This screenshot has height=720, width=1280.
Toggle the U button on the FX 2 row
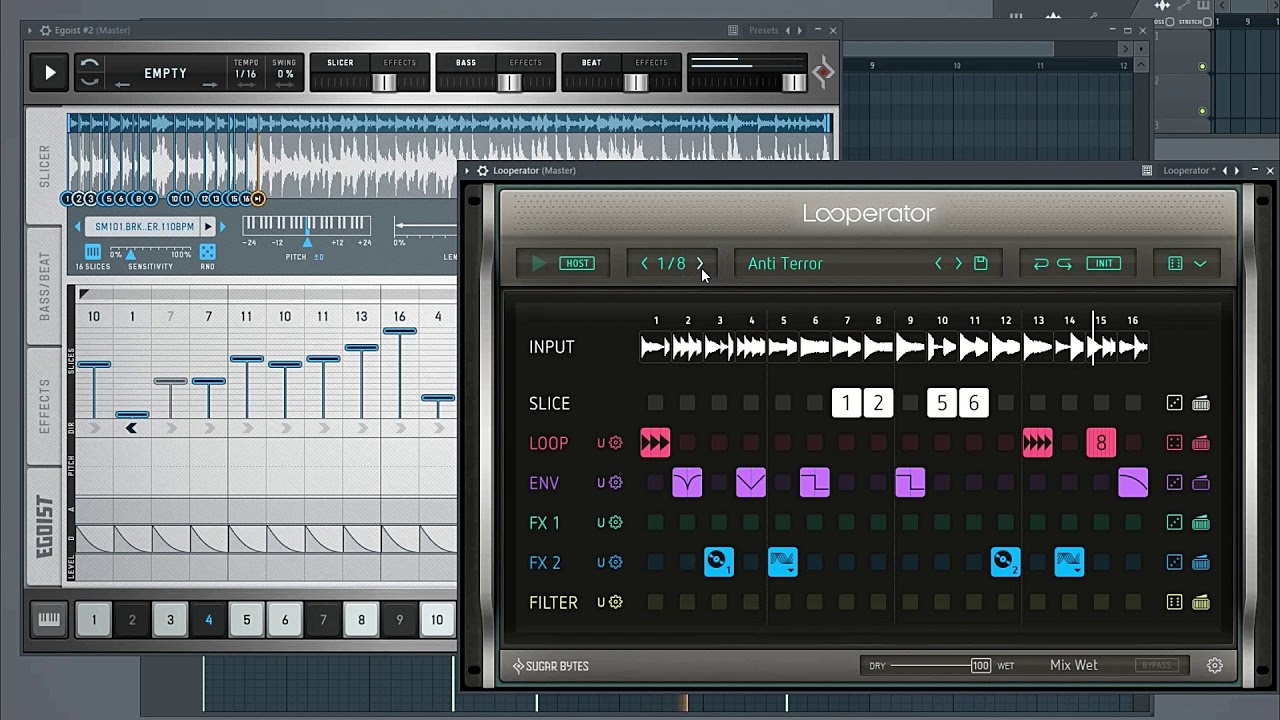click(601, 563)
